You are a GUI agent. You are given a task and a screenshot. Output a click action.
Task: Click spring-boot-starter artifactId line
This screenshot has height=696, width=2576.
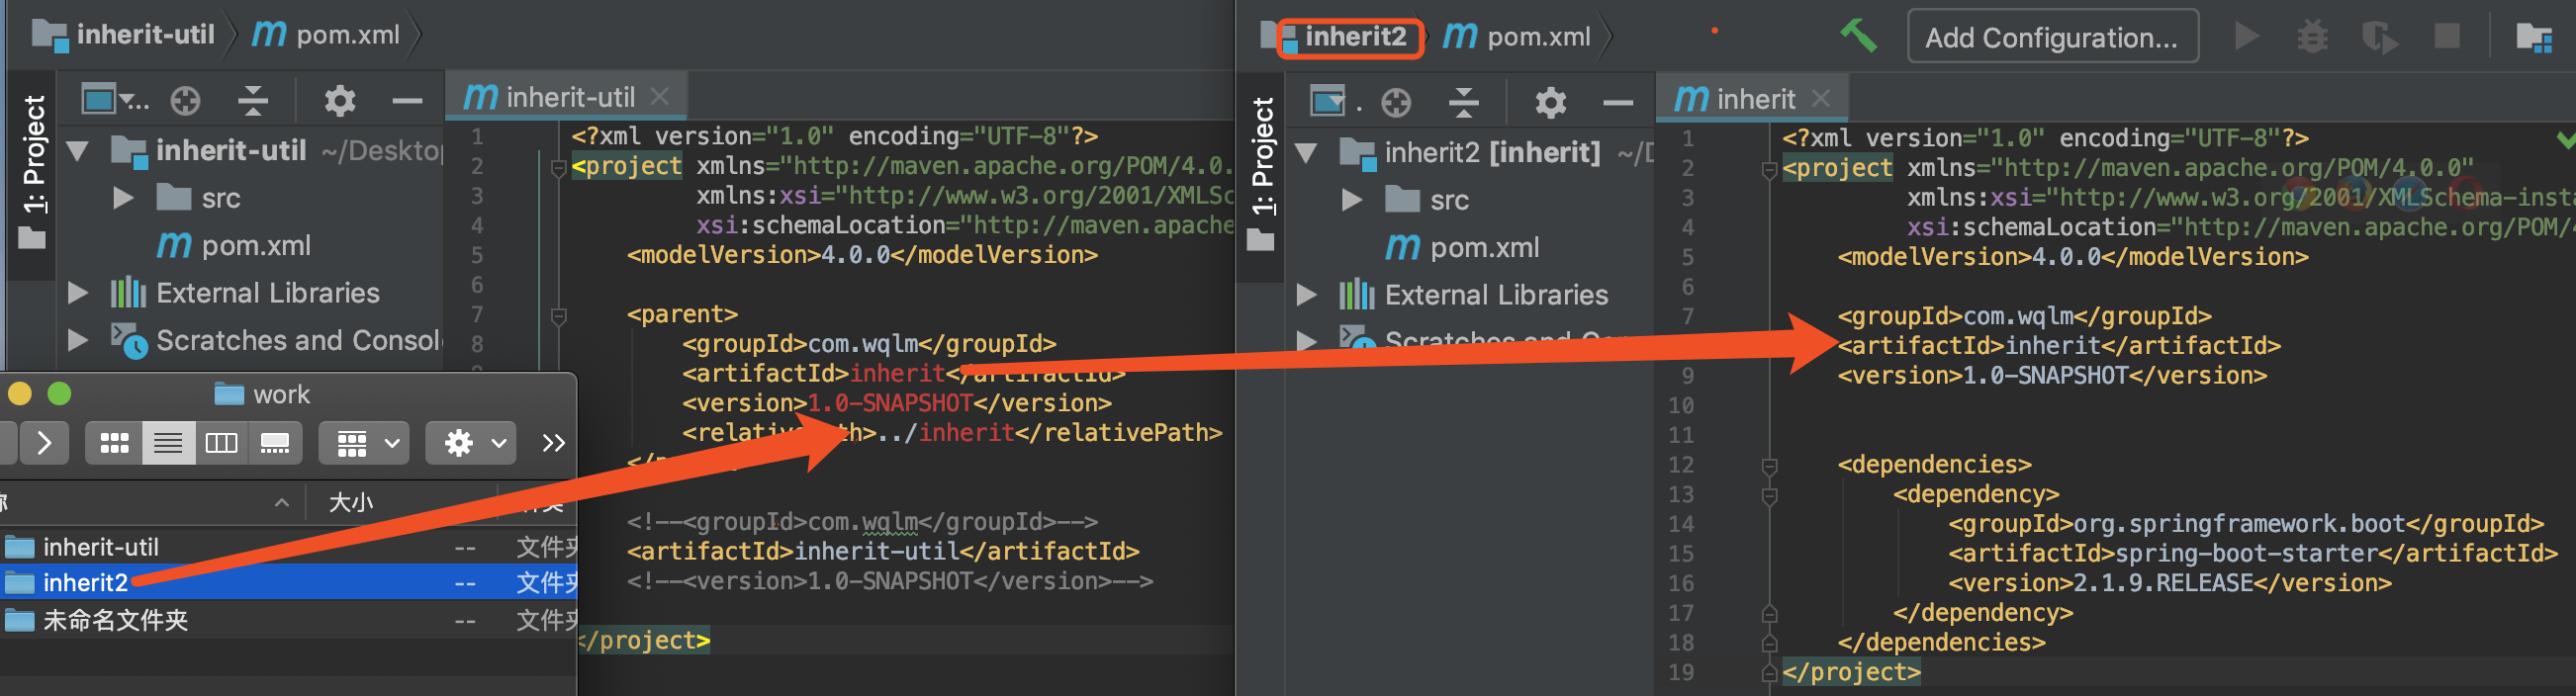pyautogui.click(x=2252, y=554)
